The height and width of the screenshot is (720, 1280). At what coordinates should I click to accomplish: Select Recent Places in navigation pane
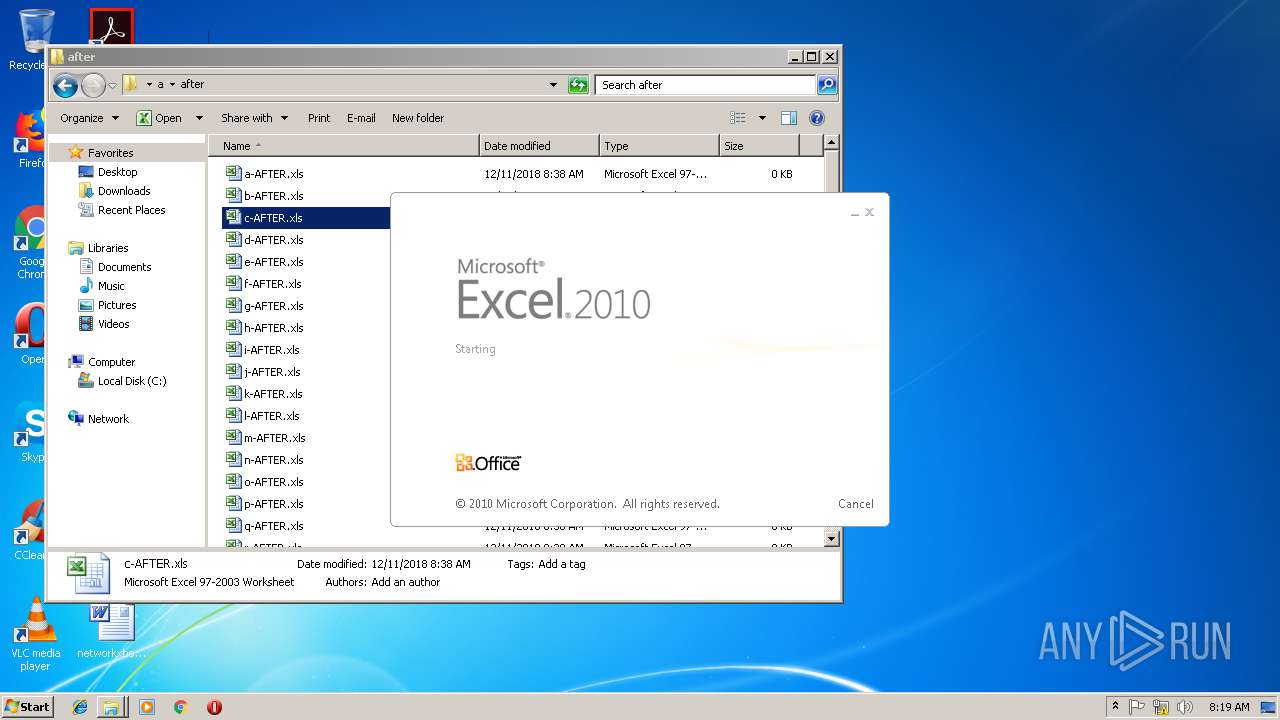(x=131, y=210)
